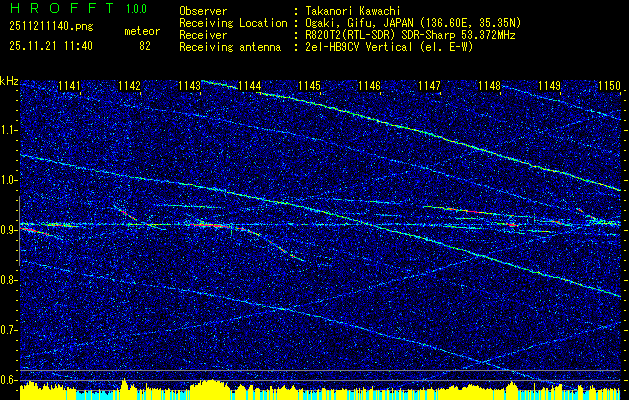Click the name Takanori Kawachi

pos(353,11)
